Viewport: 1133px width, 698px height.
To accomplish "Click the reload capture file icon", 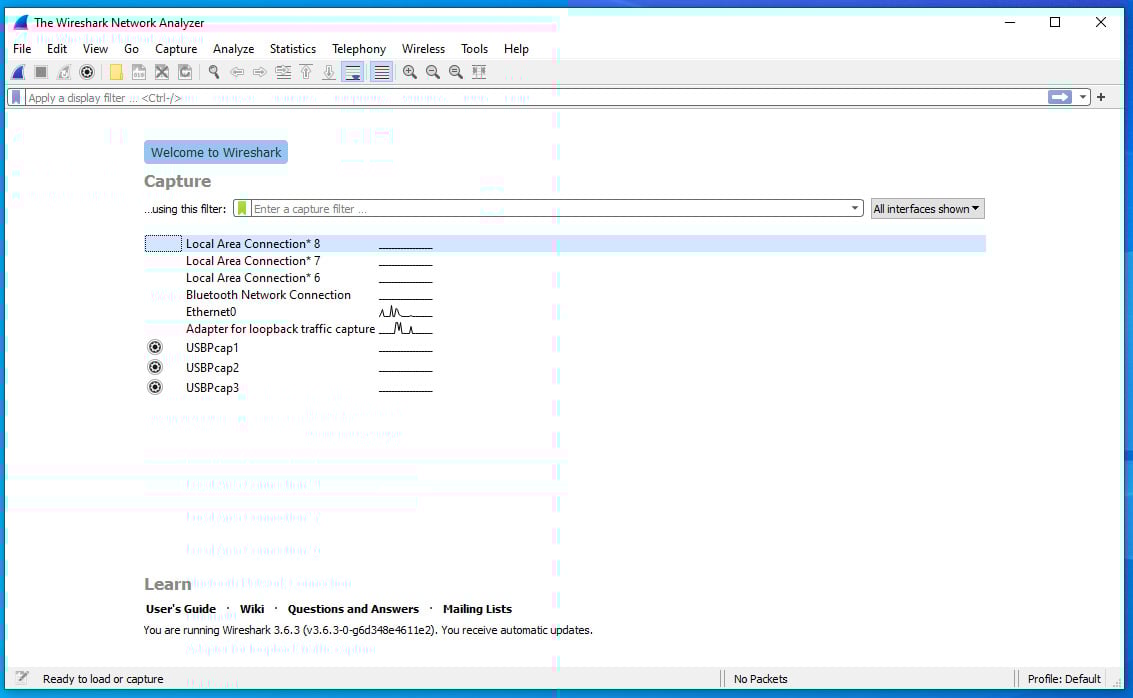I will pyautogui.click(x=185, y=72).
